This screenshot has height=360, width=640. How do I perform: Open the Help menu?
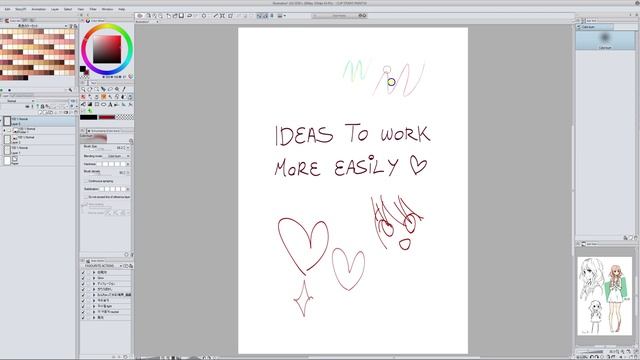point(122,9)
